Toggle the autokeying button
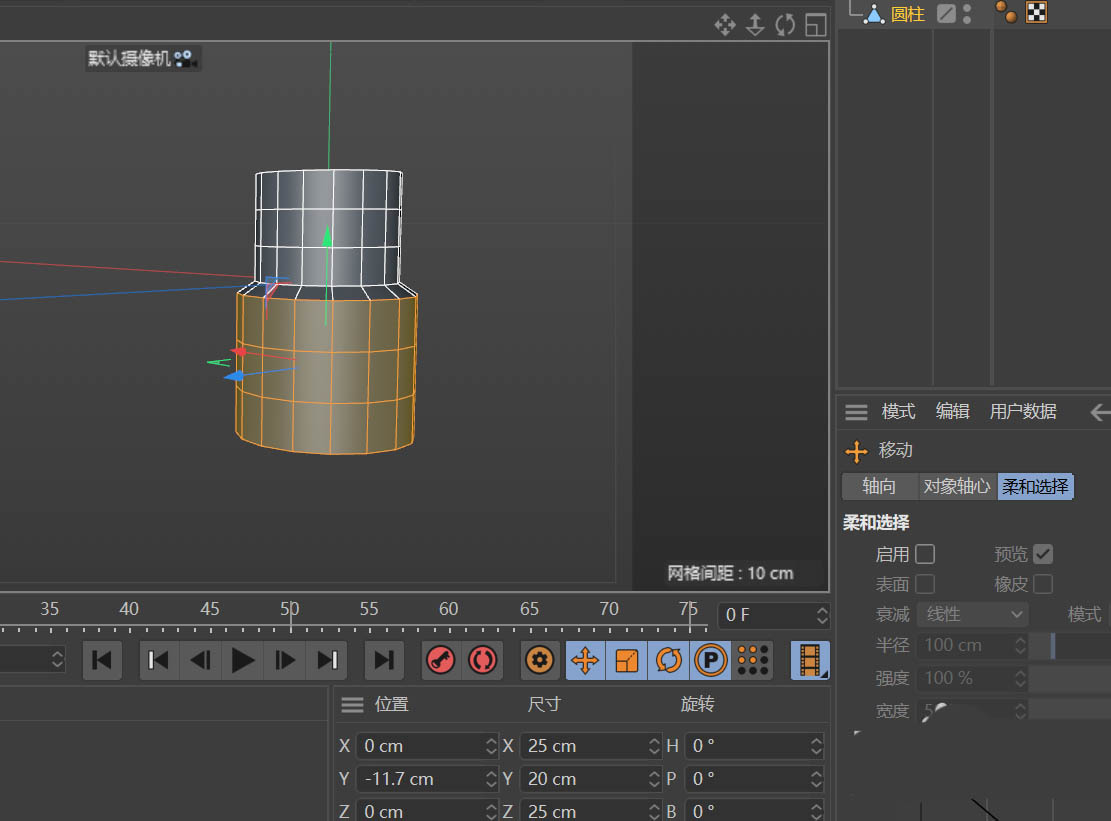 pyautogui.click(x=482, y=660)
